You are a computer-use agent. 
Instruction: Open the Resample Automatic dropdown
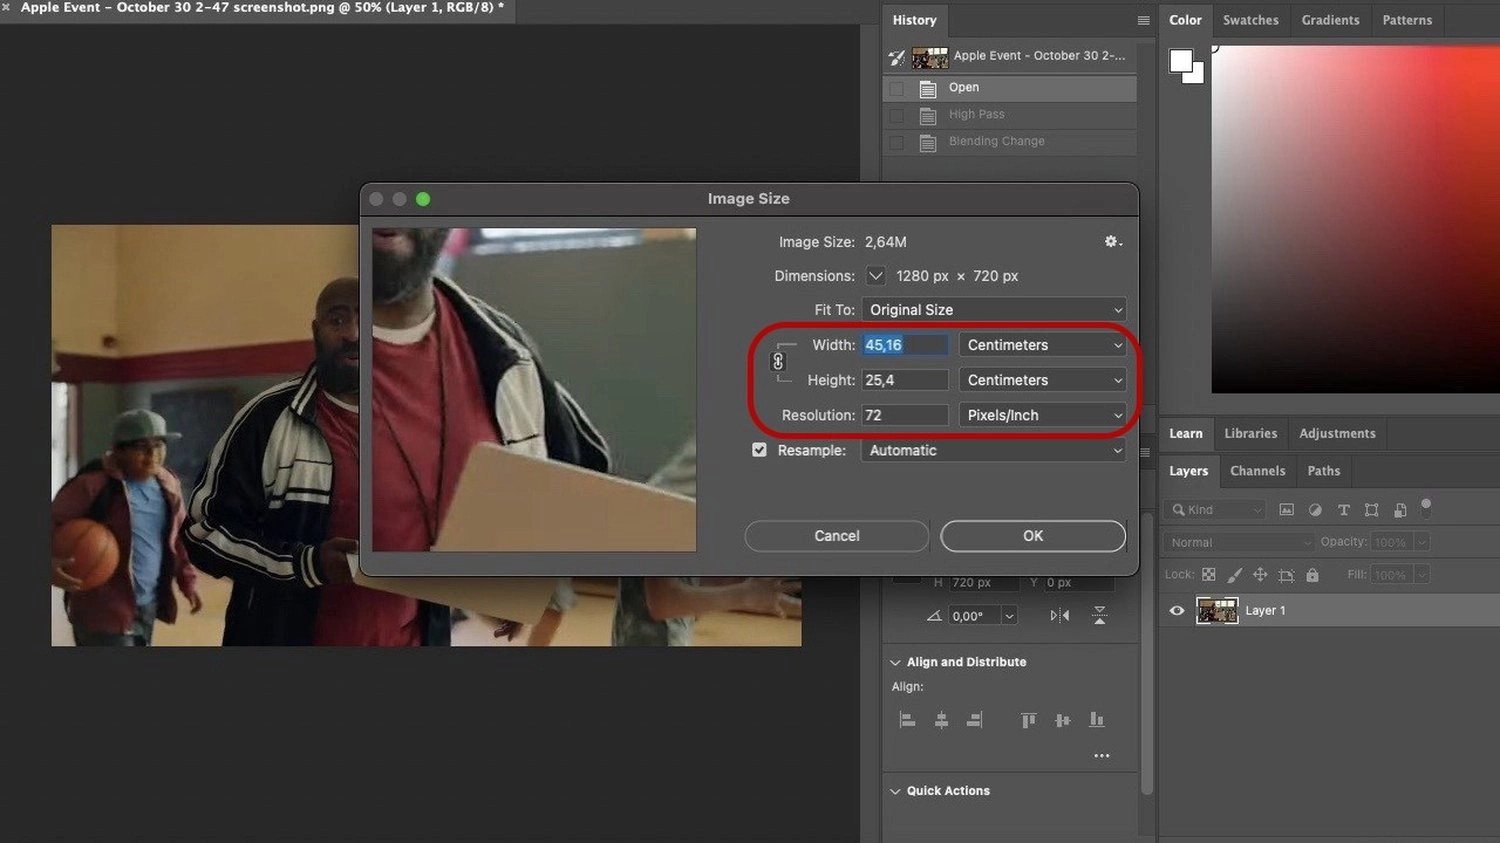(994, 450)
